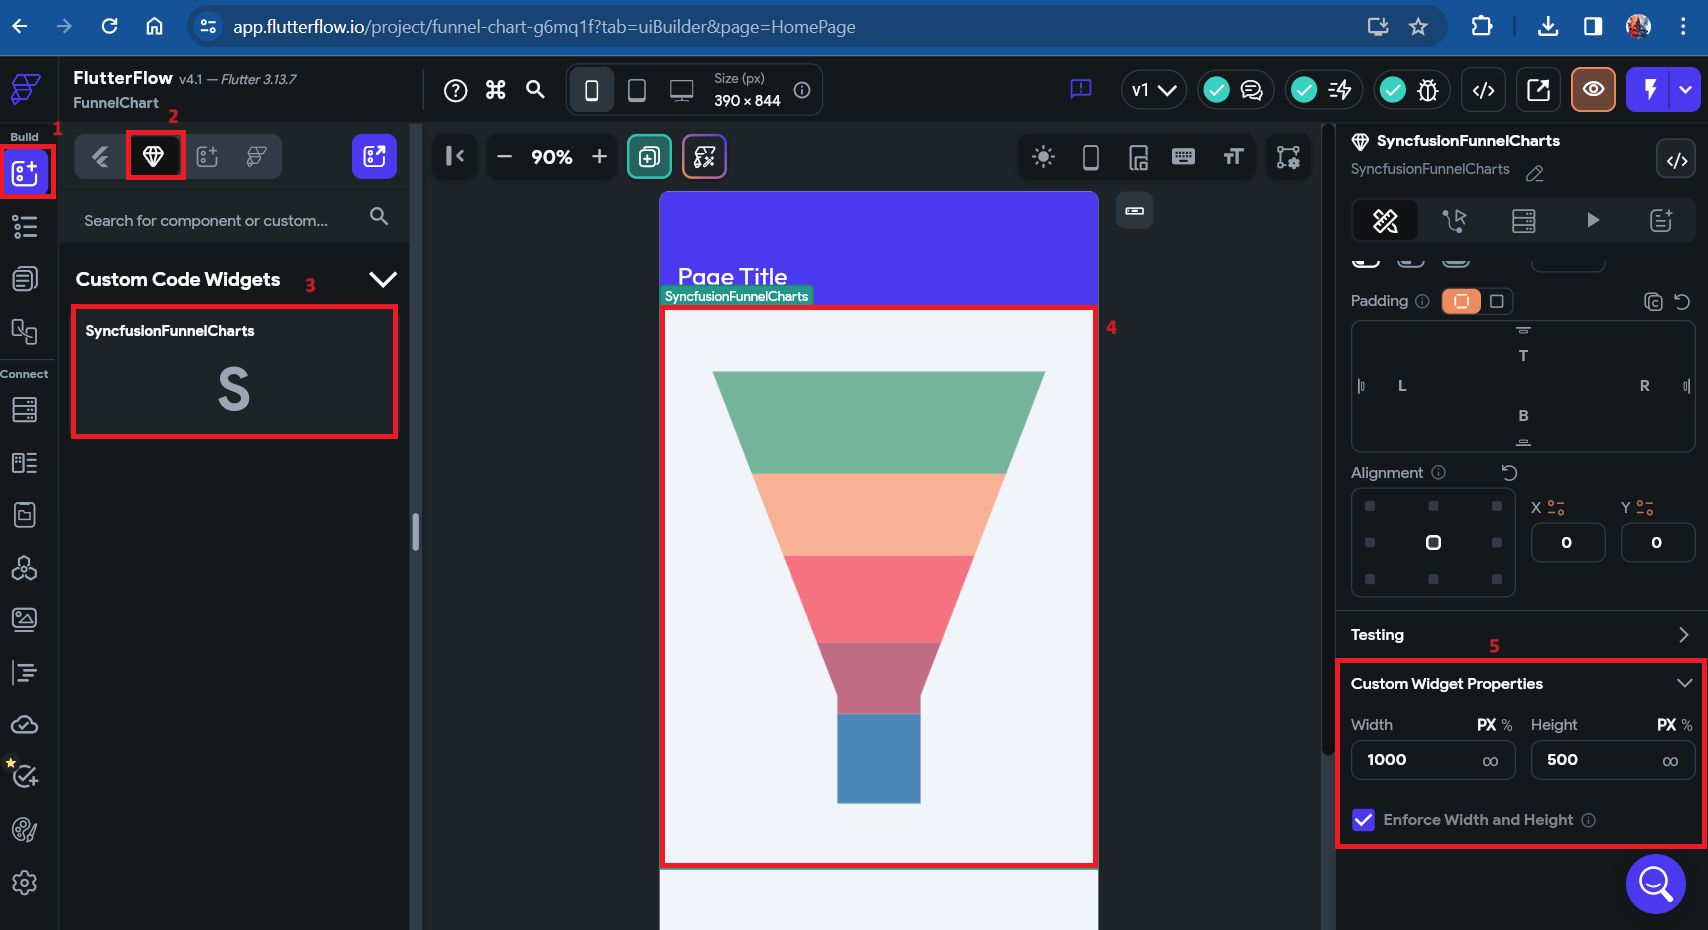
Task: Open the Custom Functions cloud icon
Action: pyautogui.click(x=25, y=724)
